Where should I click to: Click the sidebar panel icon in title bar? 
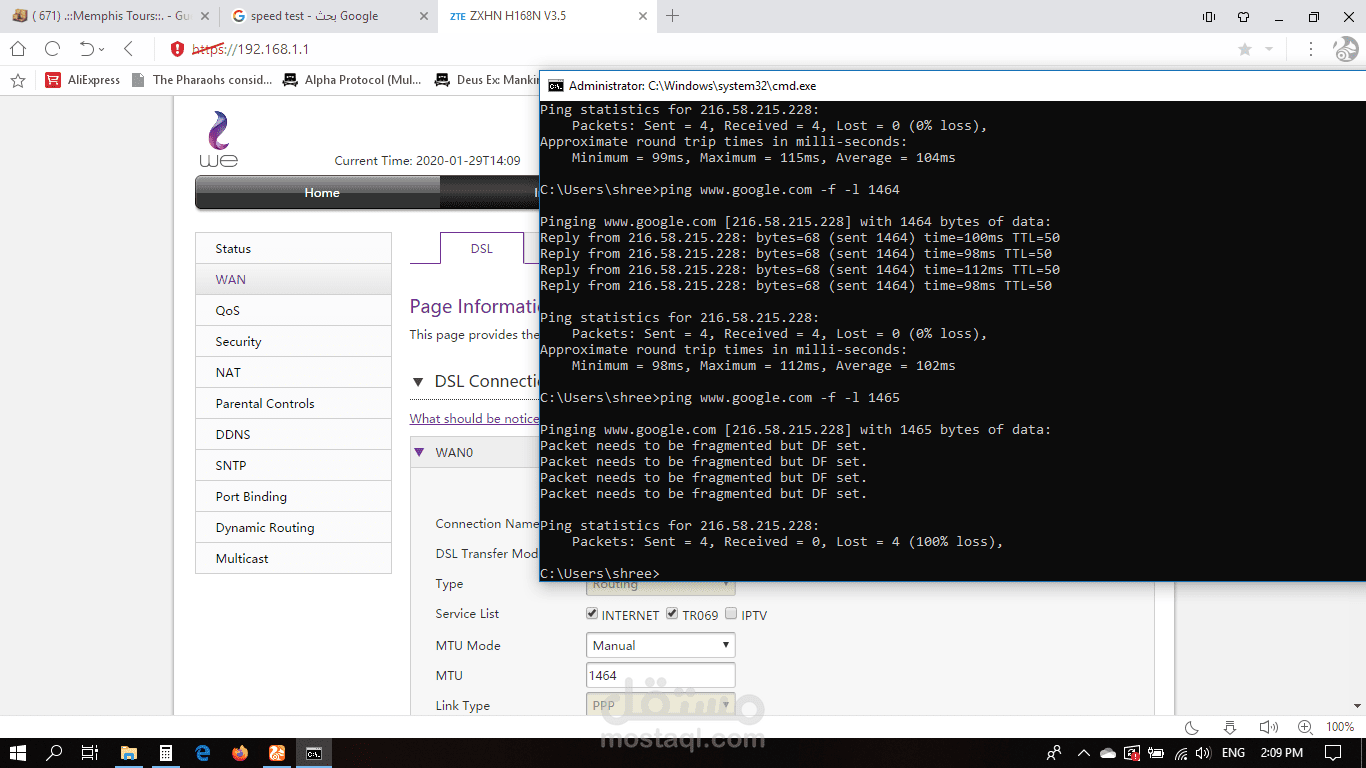(1209, 16)
